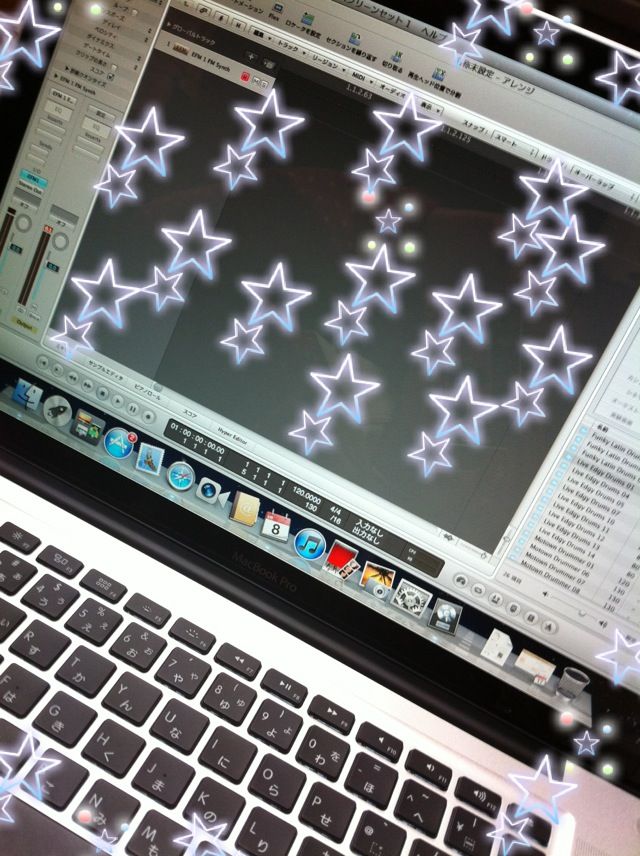Image resolution: width=640 pixels, height=856 pixels.
Task: Toggle the オートメーション view button
Action: (248, 8)
